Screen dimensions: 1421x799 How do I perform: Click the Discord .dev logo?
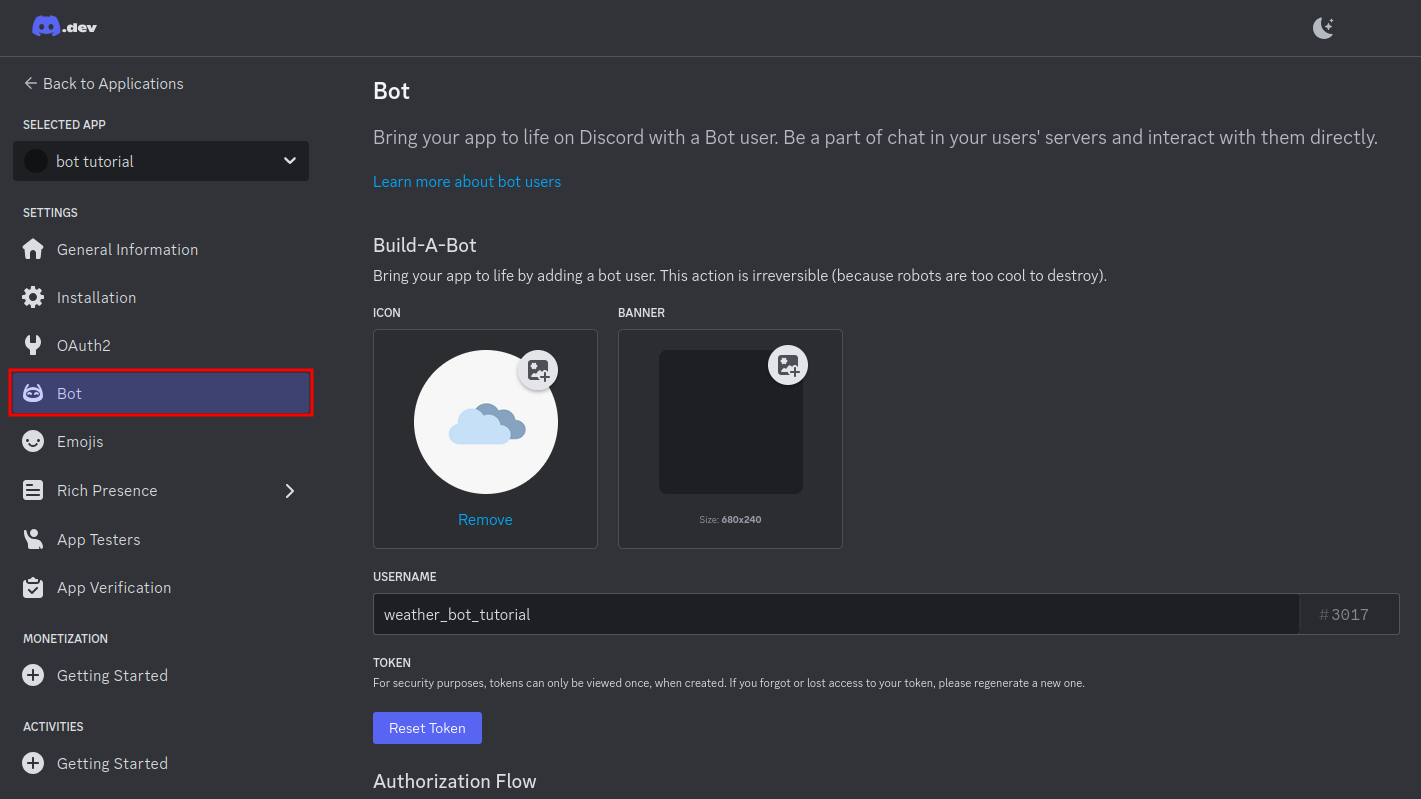[x=64, y=27]
